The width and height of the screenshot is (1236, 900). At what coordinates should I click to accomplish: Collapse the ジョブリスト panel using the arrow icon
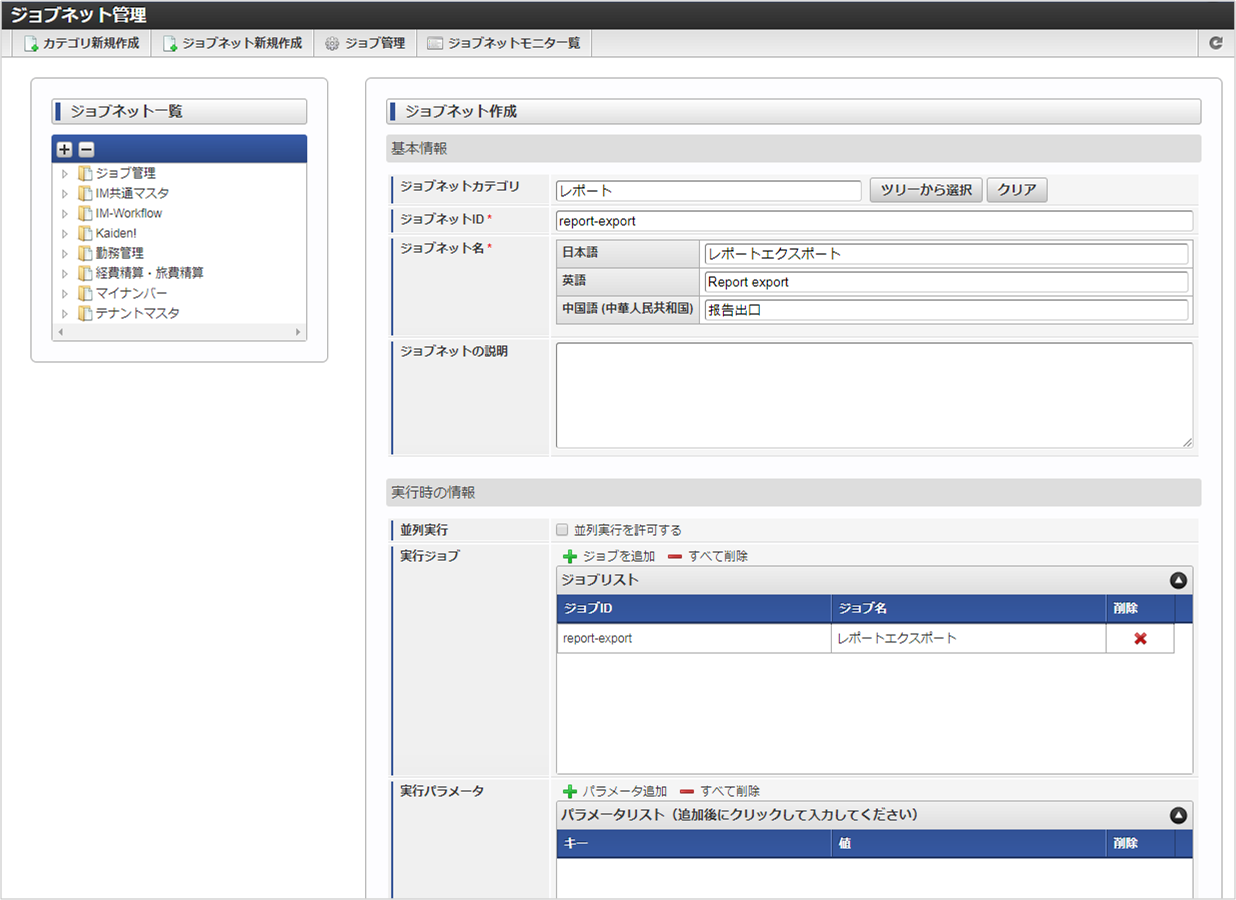(1178, 580)
